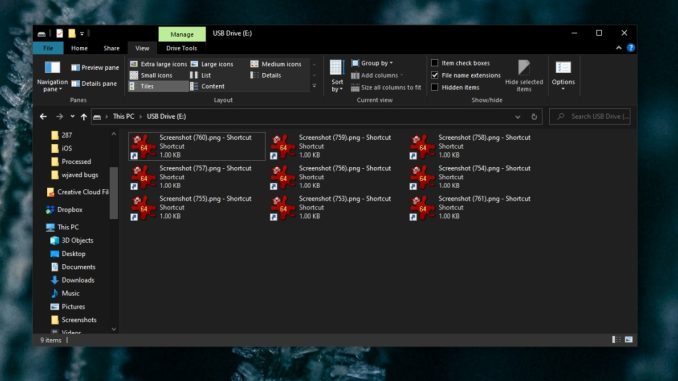Select the Tiles layout
678x381 pixels.
[x=158, y=86]
